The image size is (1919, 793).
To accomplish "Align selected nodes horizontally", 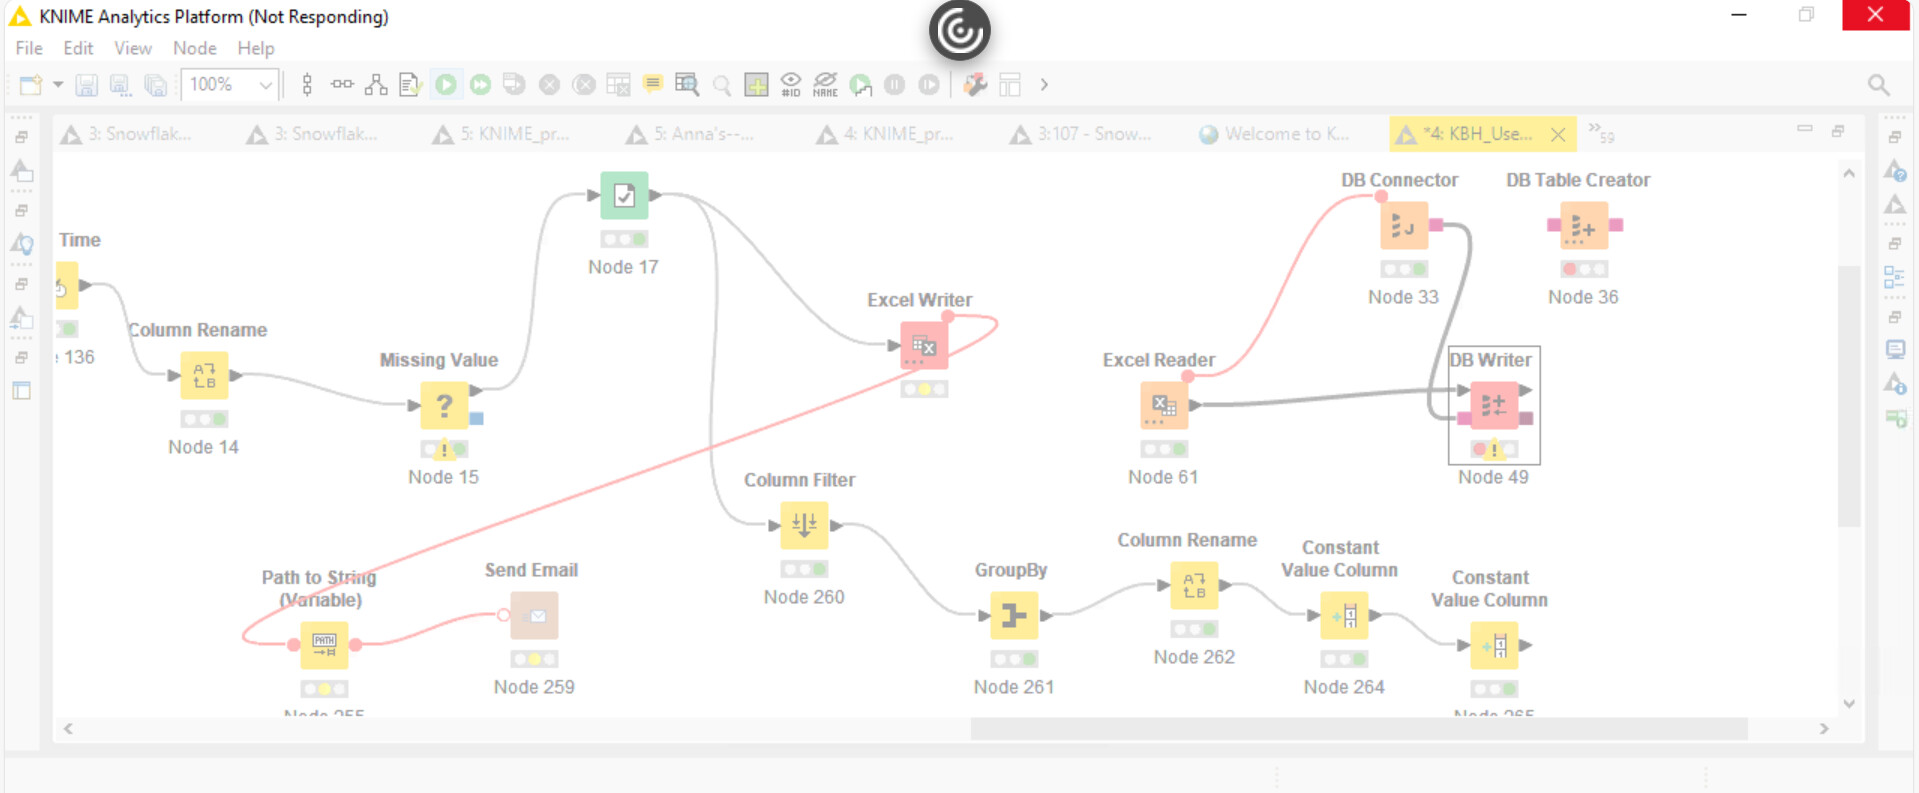I will click(x=342, y=85).
